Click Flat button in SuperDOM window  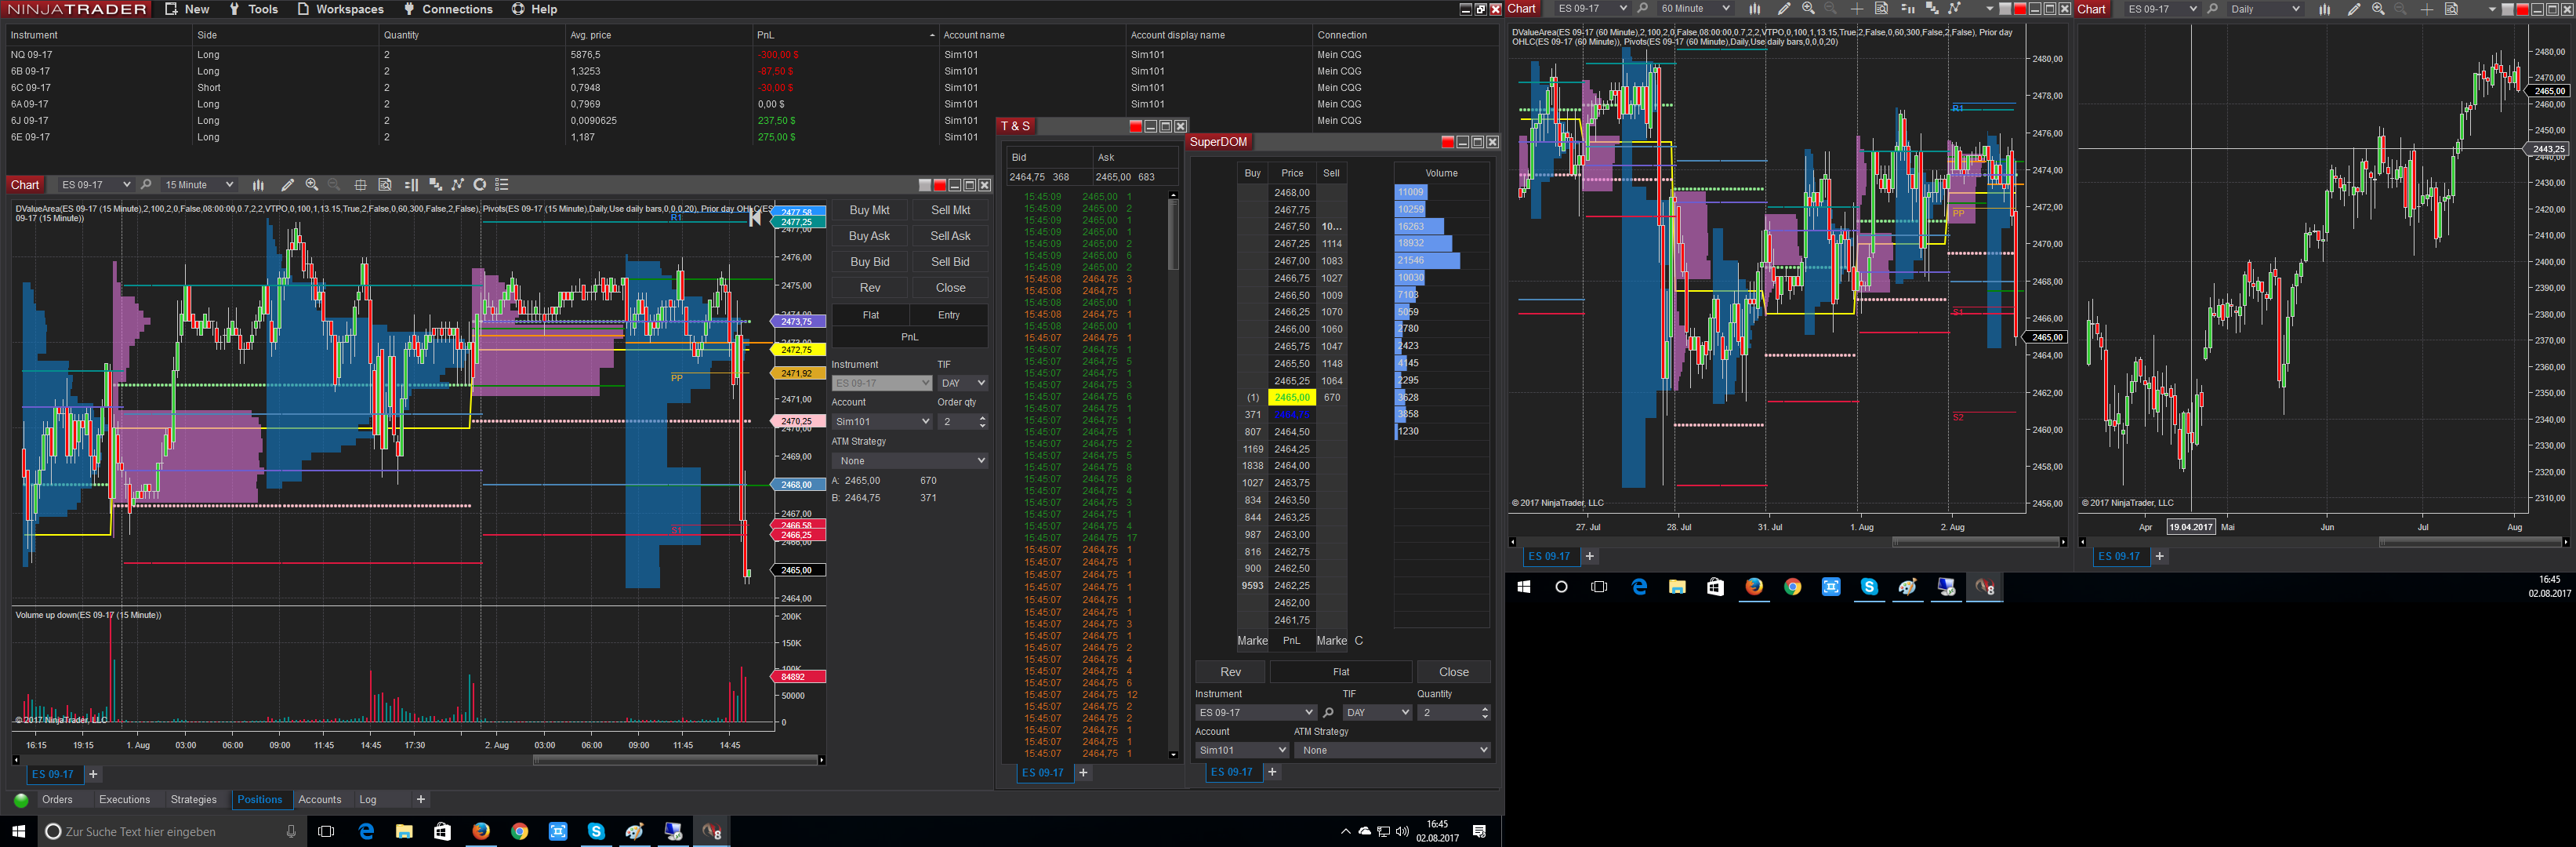click(1341, 672)
